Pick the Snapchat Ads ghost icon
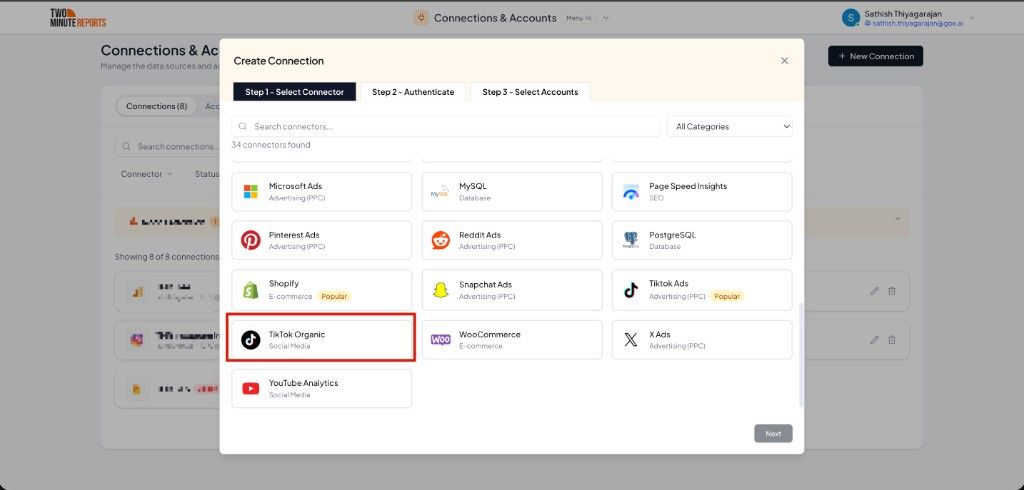This screenshot has width=1024, height=490. pos(441,290)
